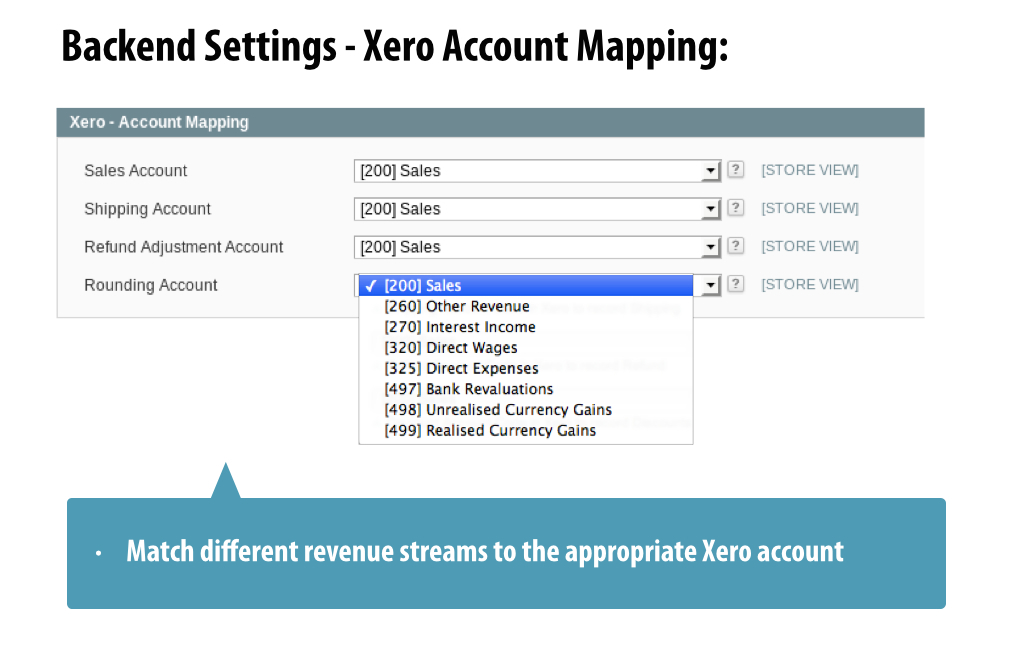The height and width of the screenshot is (664, 1018).
Task: Click the Rounding Account dropdown arrow
Action: [x=710, y=286]
